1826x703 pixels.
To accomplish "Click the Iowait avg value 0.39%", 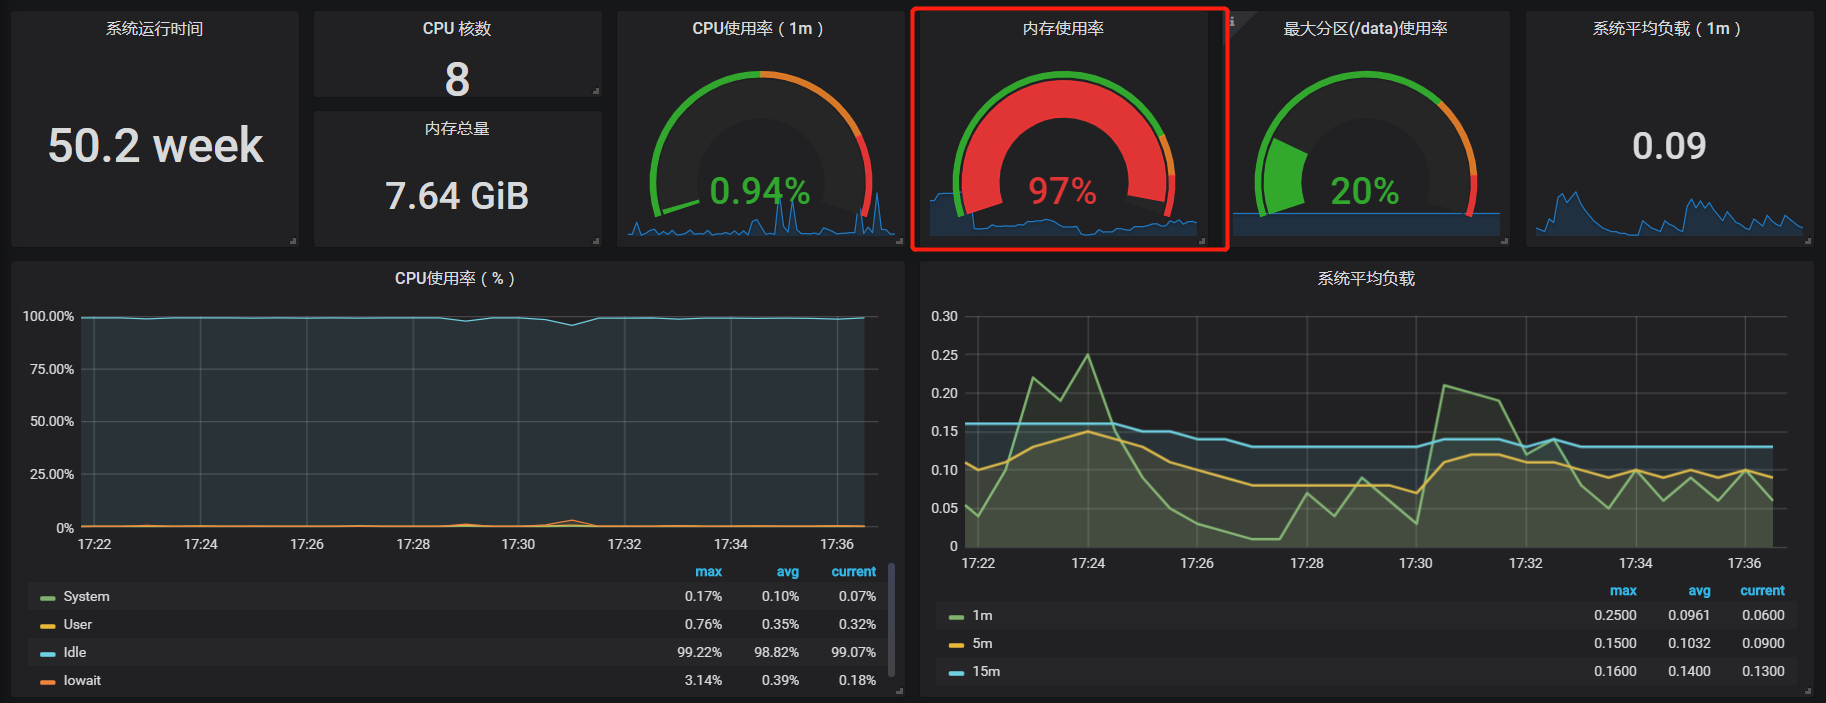I will click(780, 680).
